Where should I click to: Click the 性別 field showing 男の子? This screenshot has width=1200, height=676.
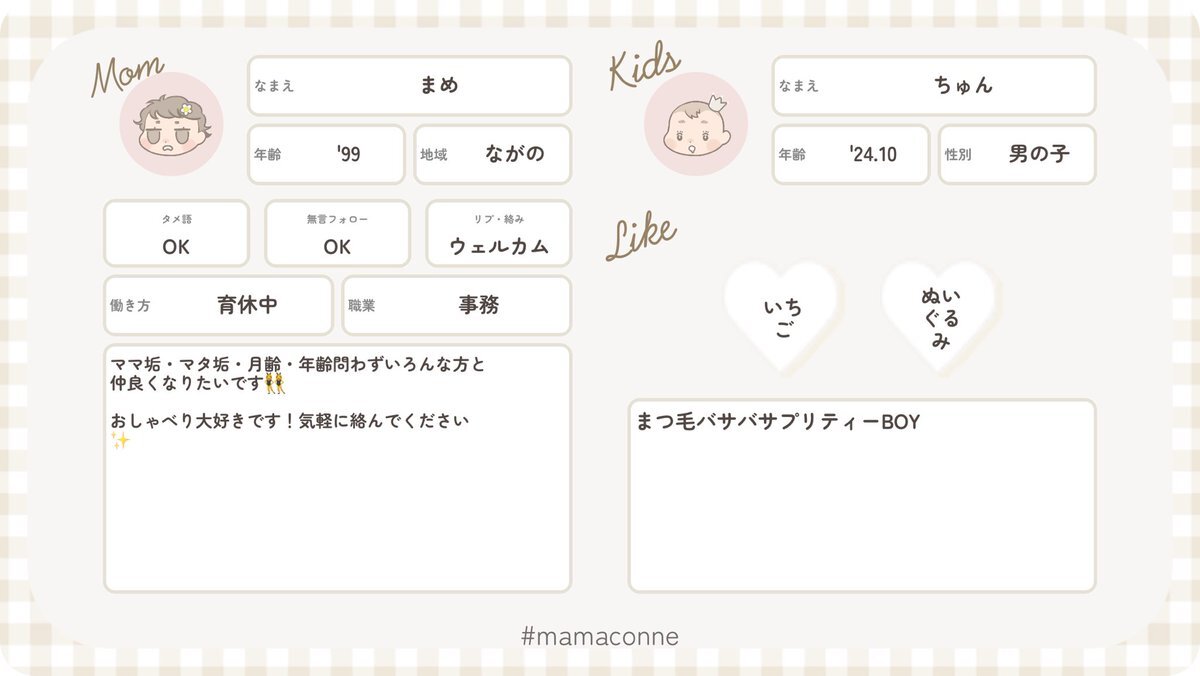[x=1017, y=154]
